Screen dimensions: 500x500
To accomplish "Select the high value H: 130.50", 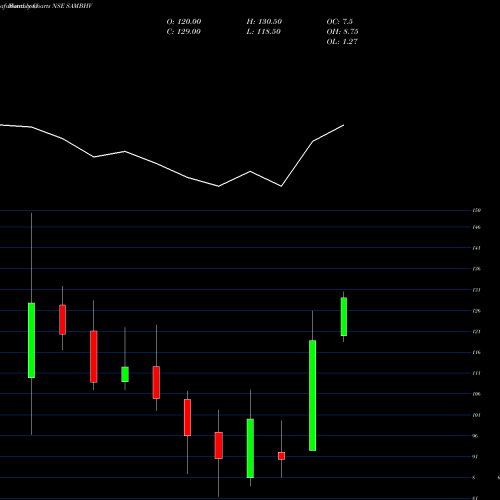I will coord(264,22).
